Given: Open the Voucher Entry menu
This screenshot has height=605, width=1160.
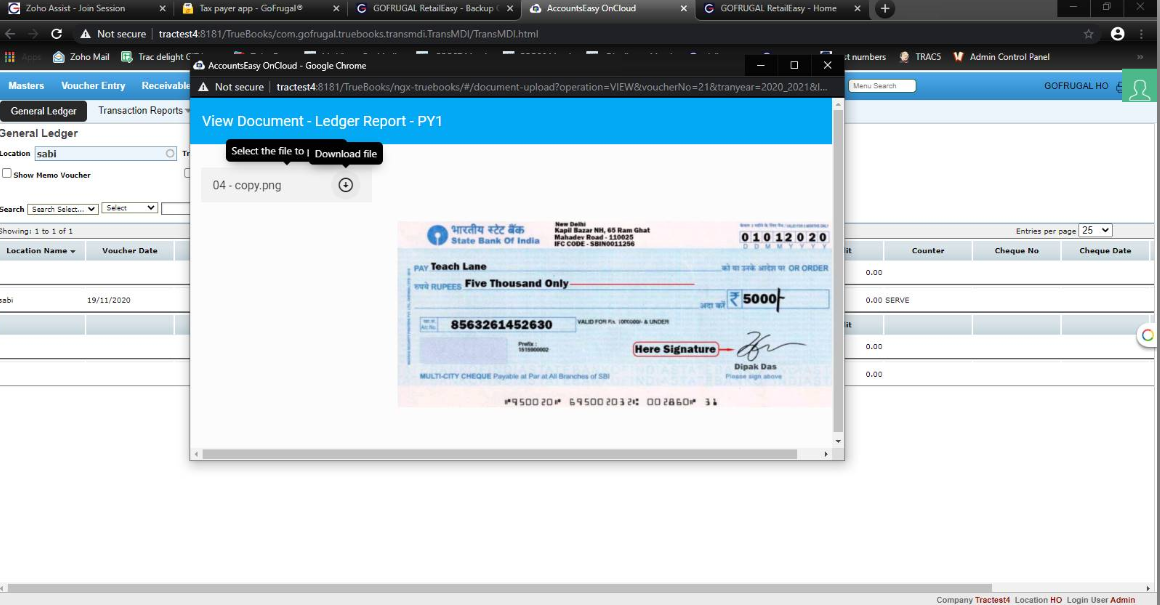Looking at the screenshot, I should [x=93, y=86].
